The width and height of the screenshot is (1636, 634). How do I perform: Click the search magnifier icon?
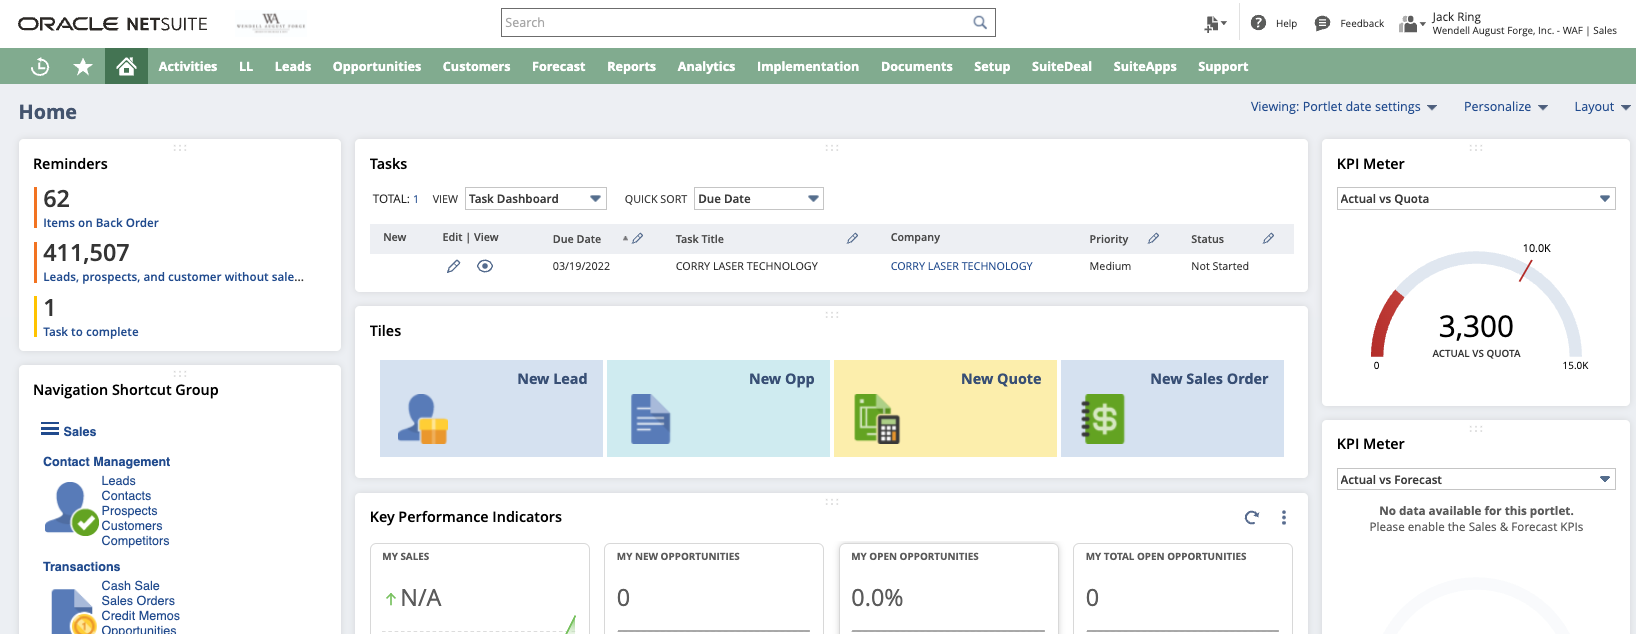pos(980,22)
